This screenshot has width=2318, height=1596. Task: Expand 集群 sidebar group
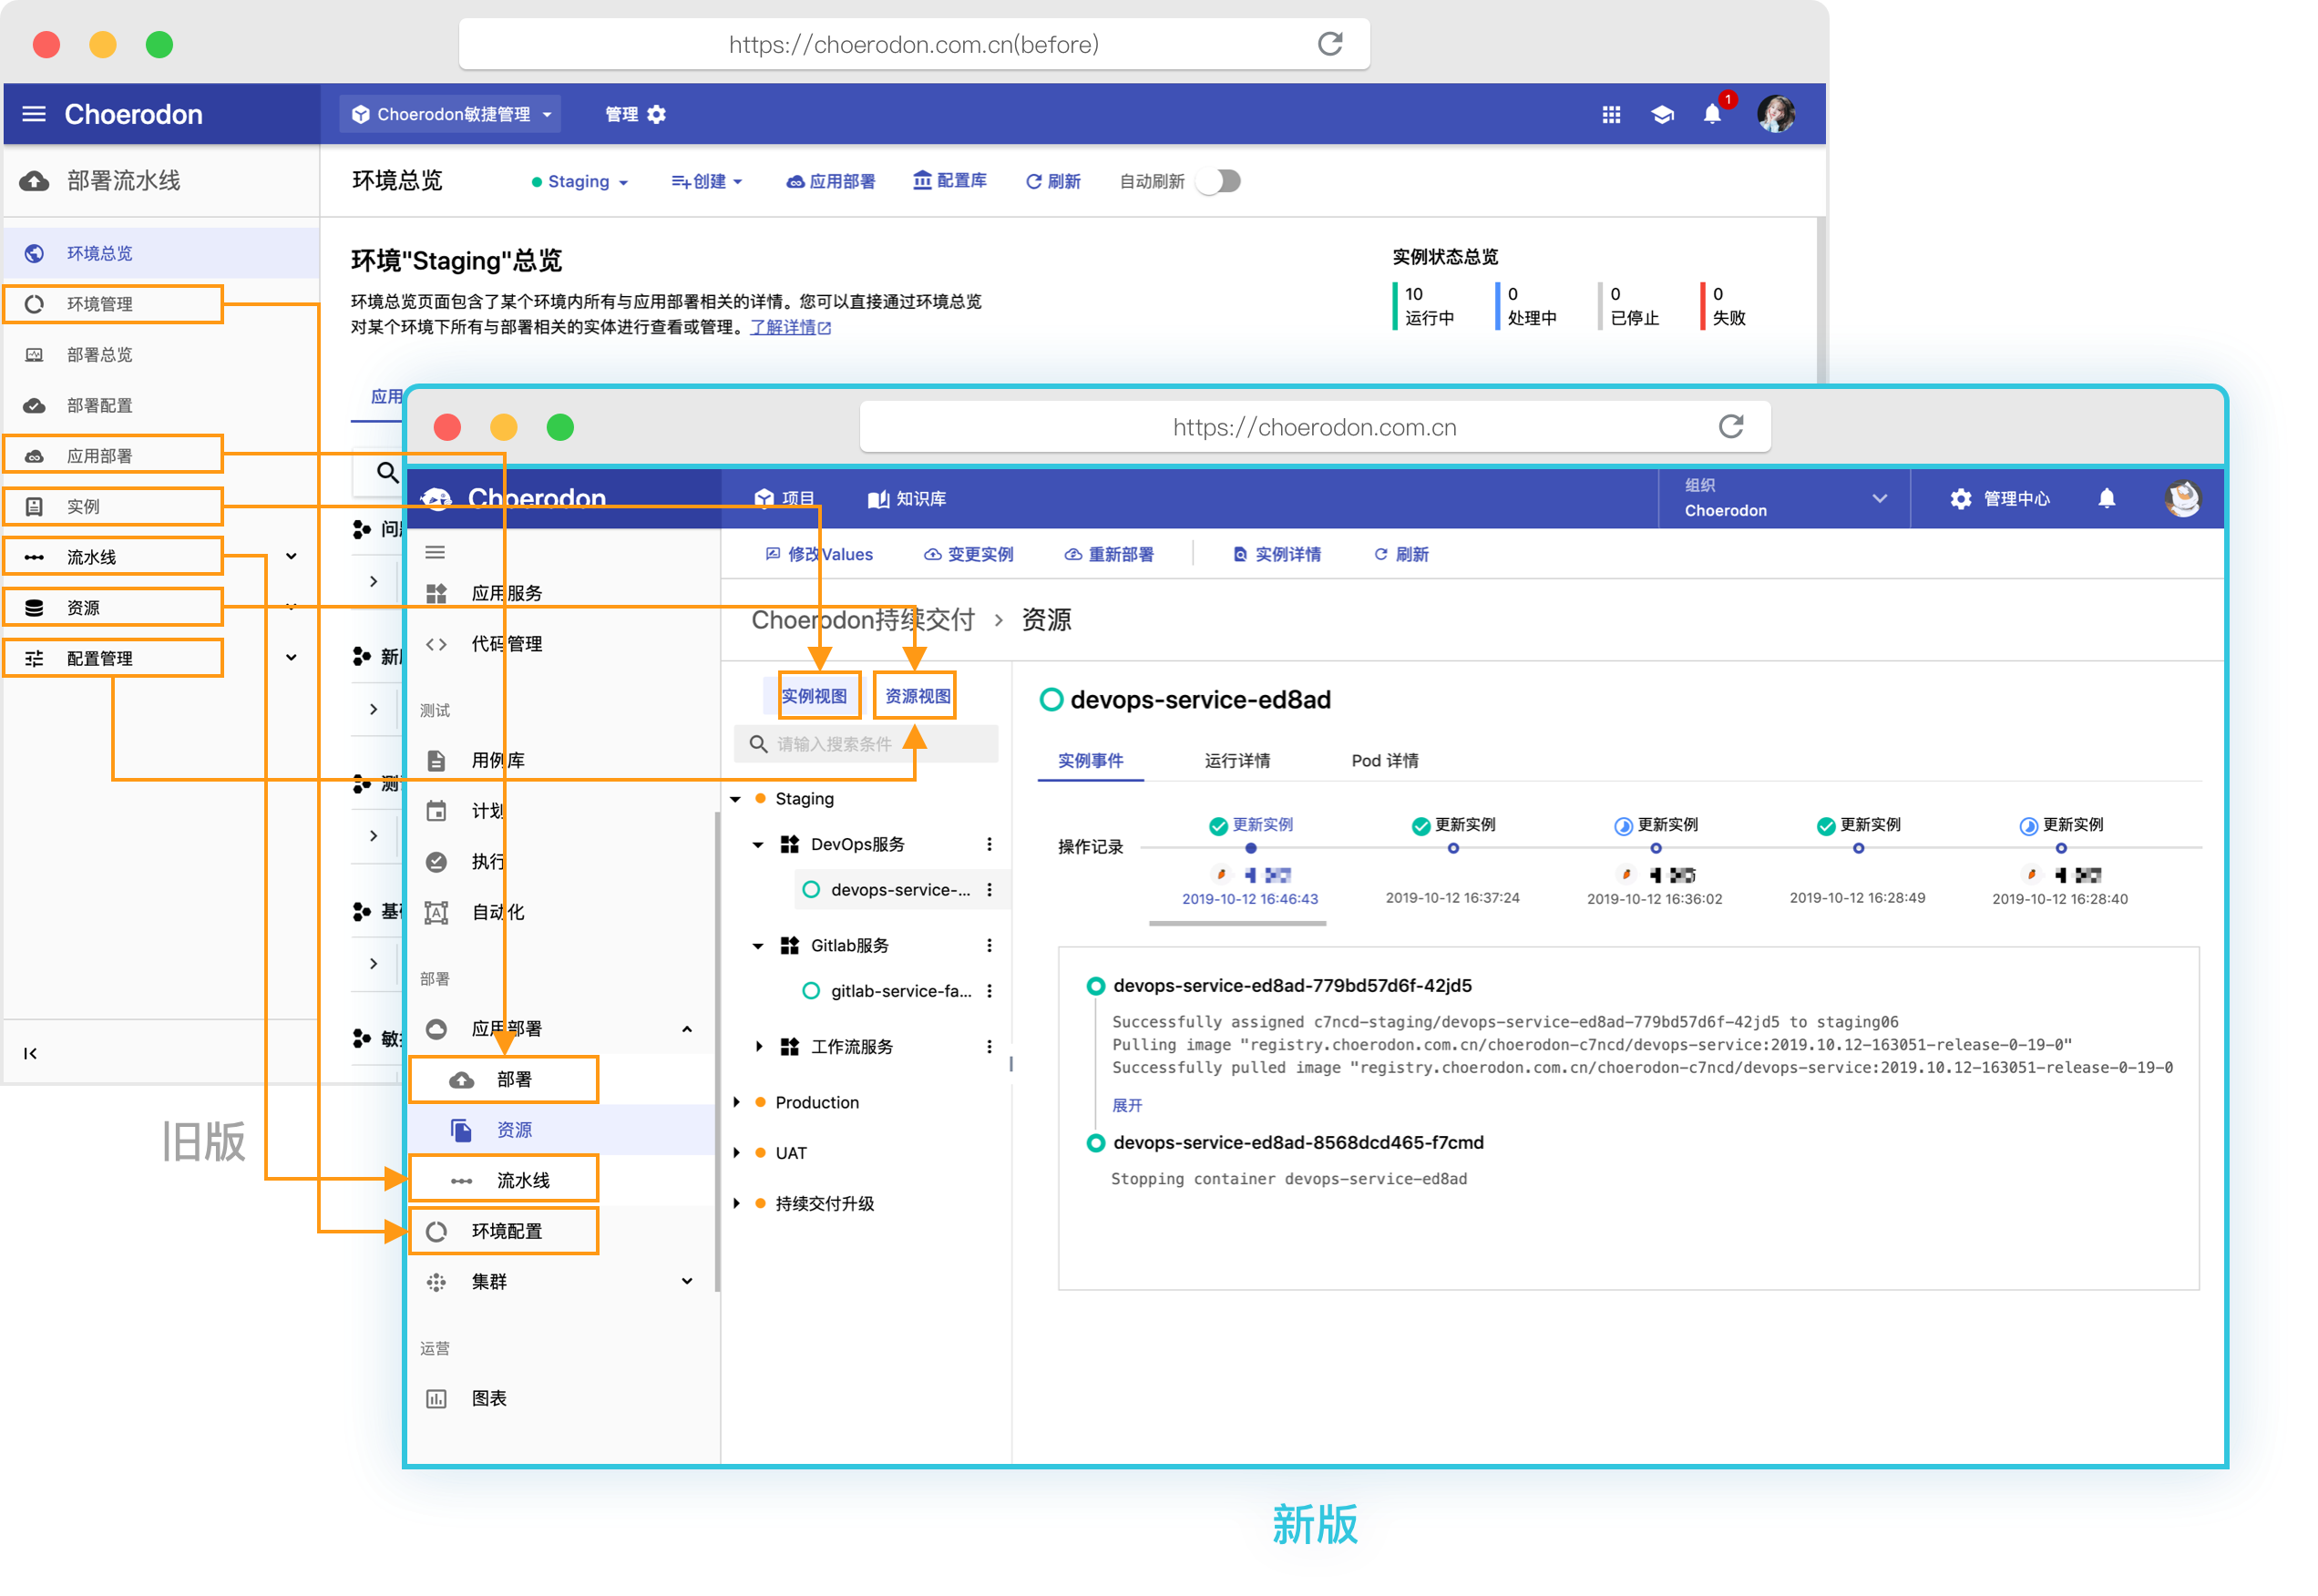click(687, 1282)
